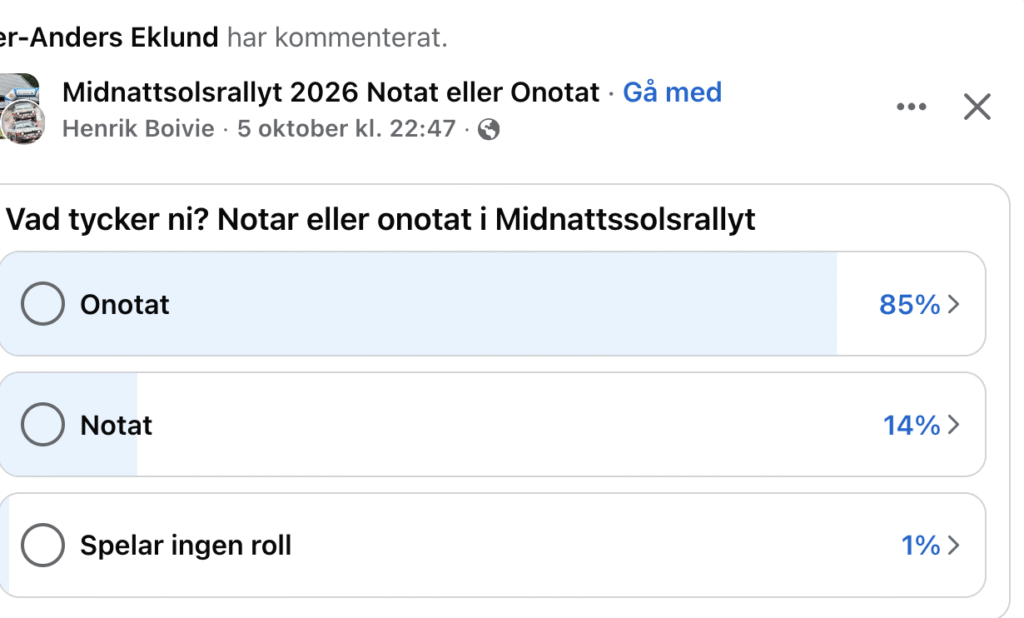Open Per-Anders Eklund's profile
Image resolution: width=1024 pixels, height=618 pixels.
[108, 38]
